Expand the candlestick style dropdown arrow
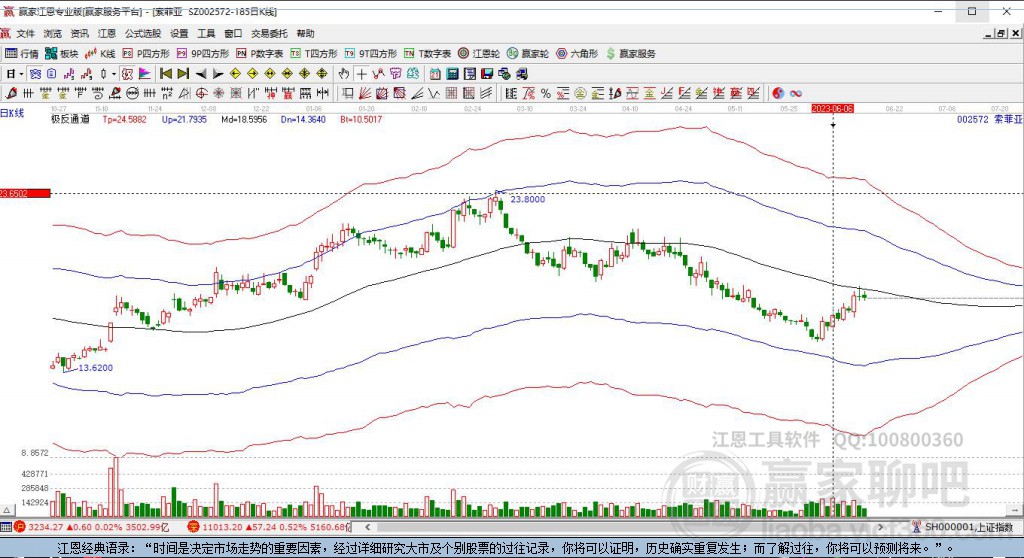Viewport: 1024px width, 558px height. tap(114, 74)
